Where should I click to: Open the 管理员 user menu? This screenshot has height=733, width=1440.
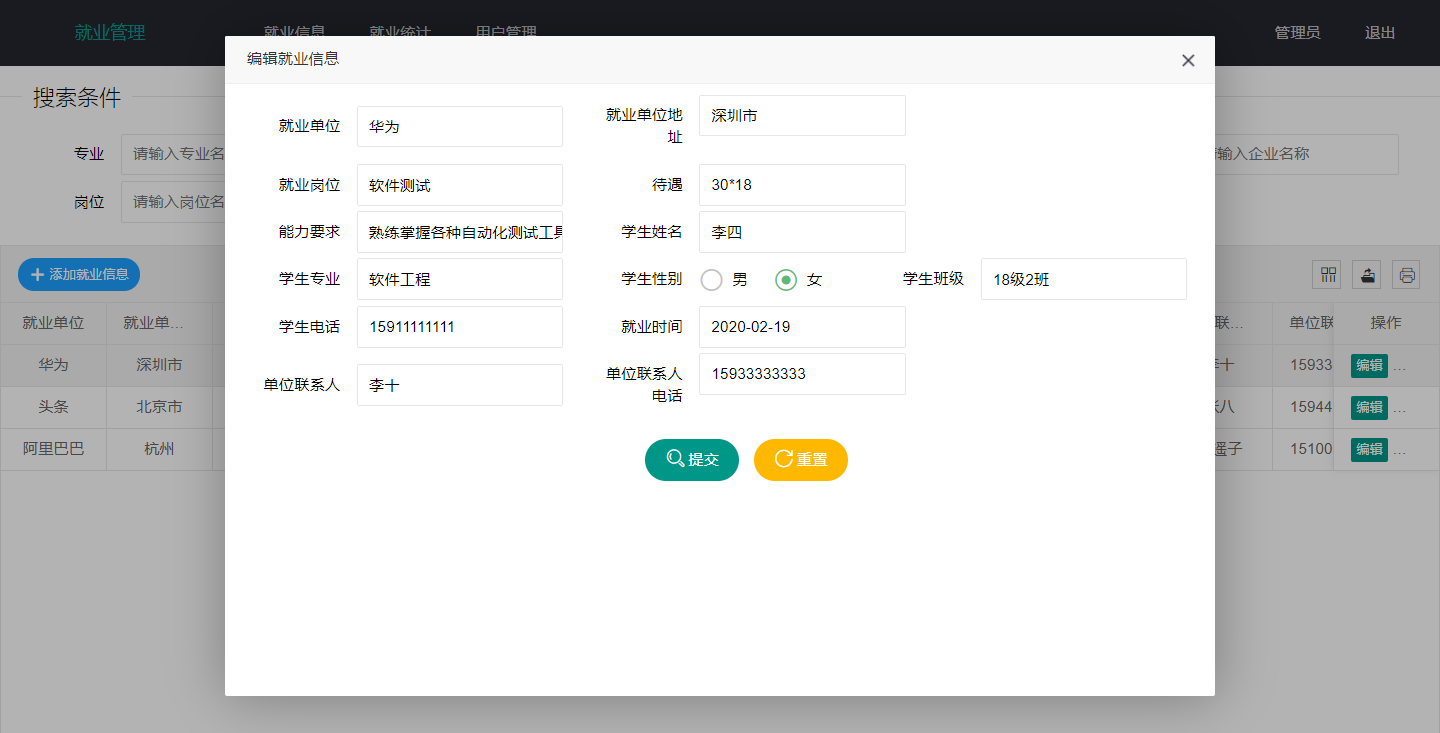pos(1297,33)
